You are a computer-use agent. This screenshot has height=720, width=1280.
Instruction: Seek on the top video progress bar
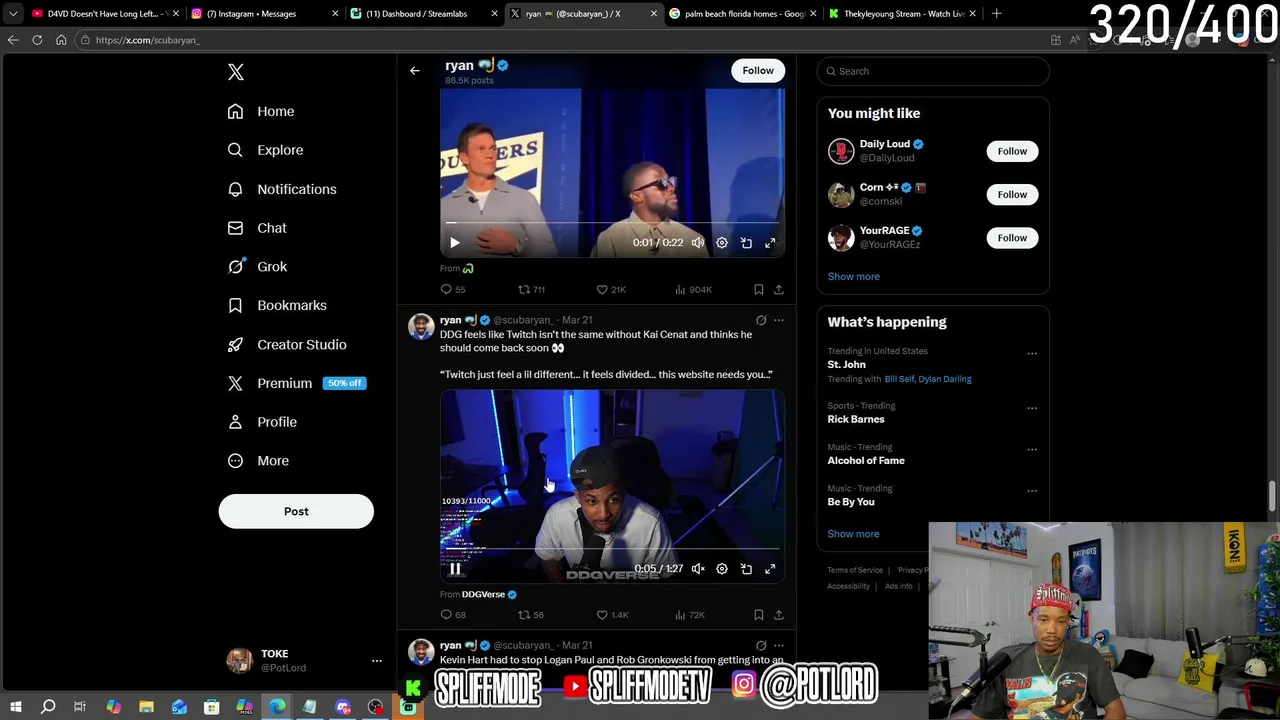pos(612,222)
